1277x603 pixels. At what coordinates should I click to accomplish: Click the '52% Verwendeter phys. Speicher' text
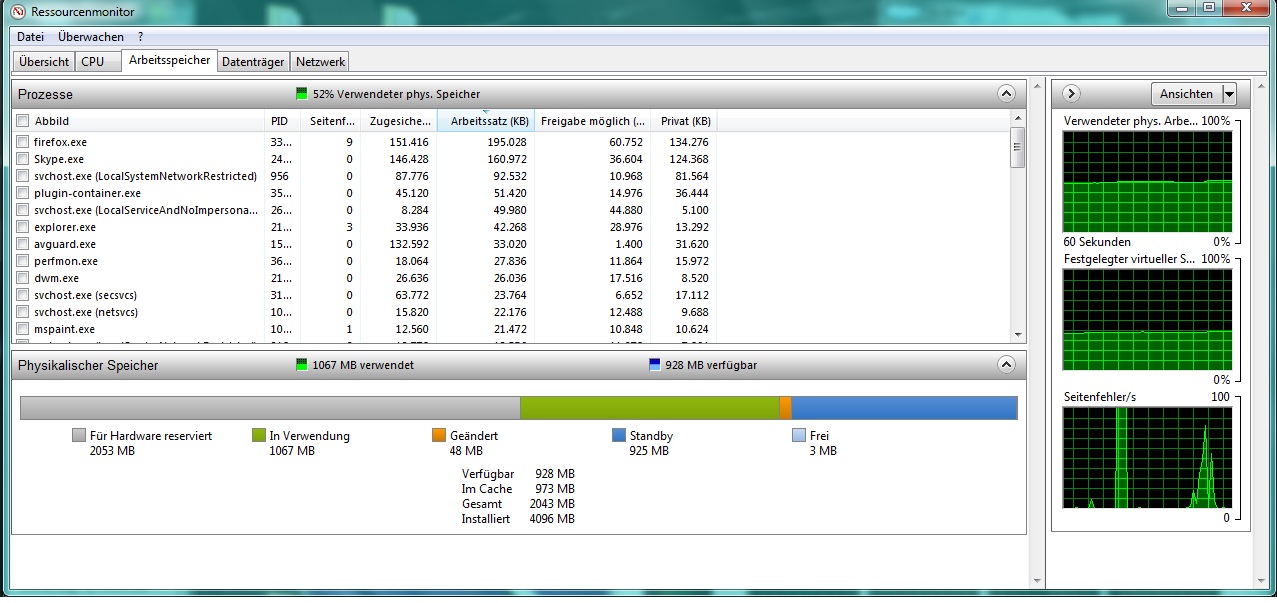click(396, 94)
